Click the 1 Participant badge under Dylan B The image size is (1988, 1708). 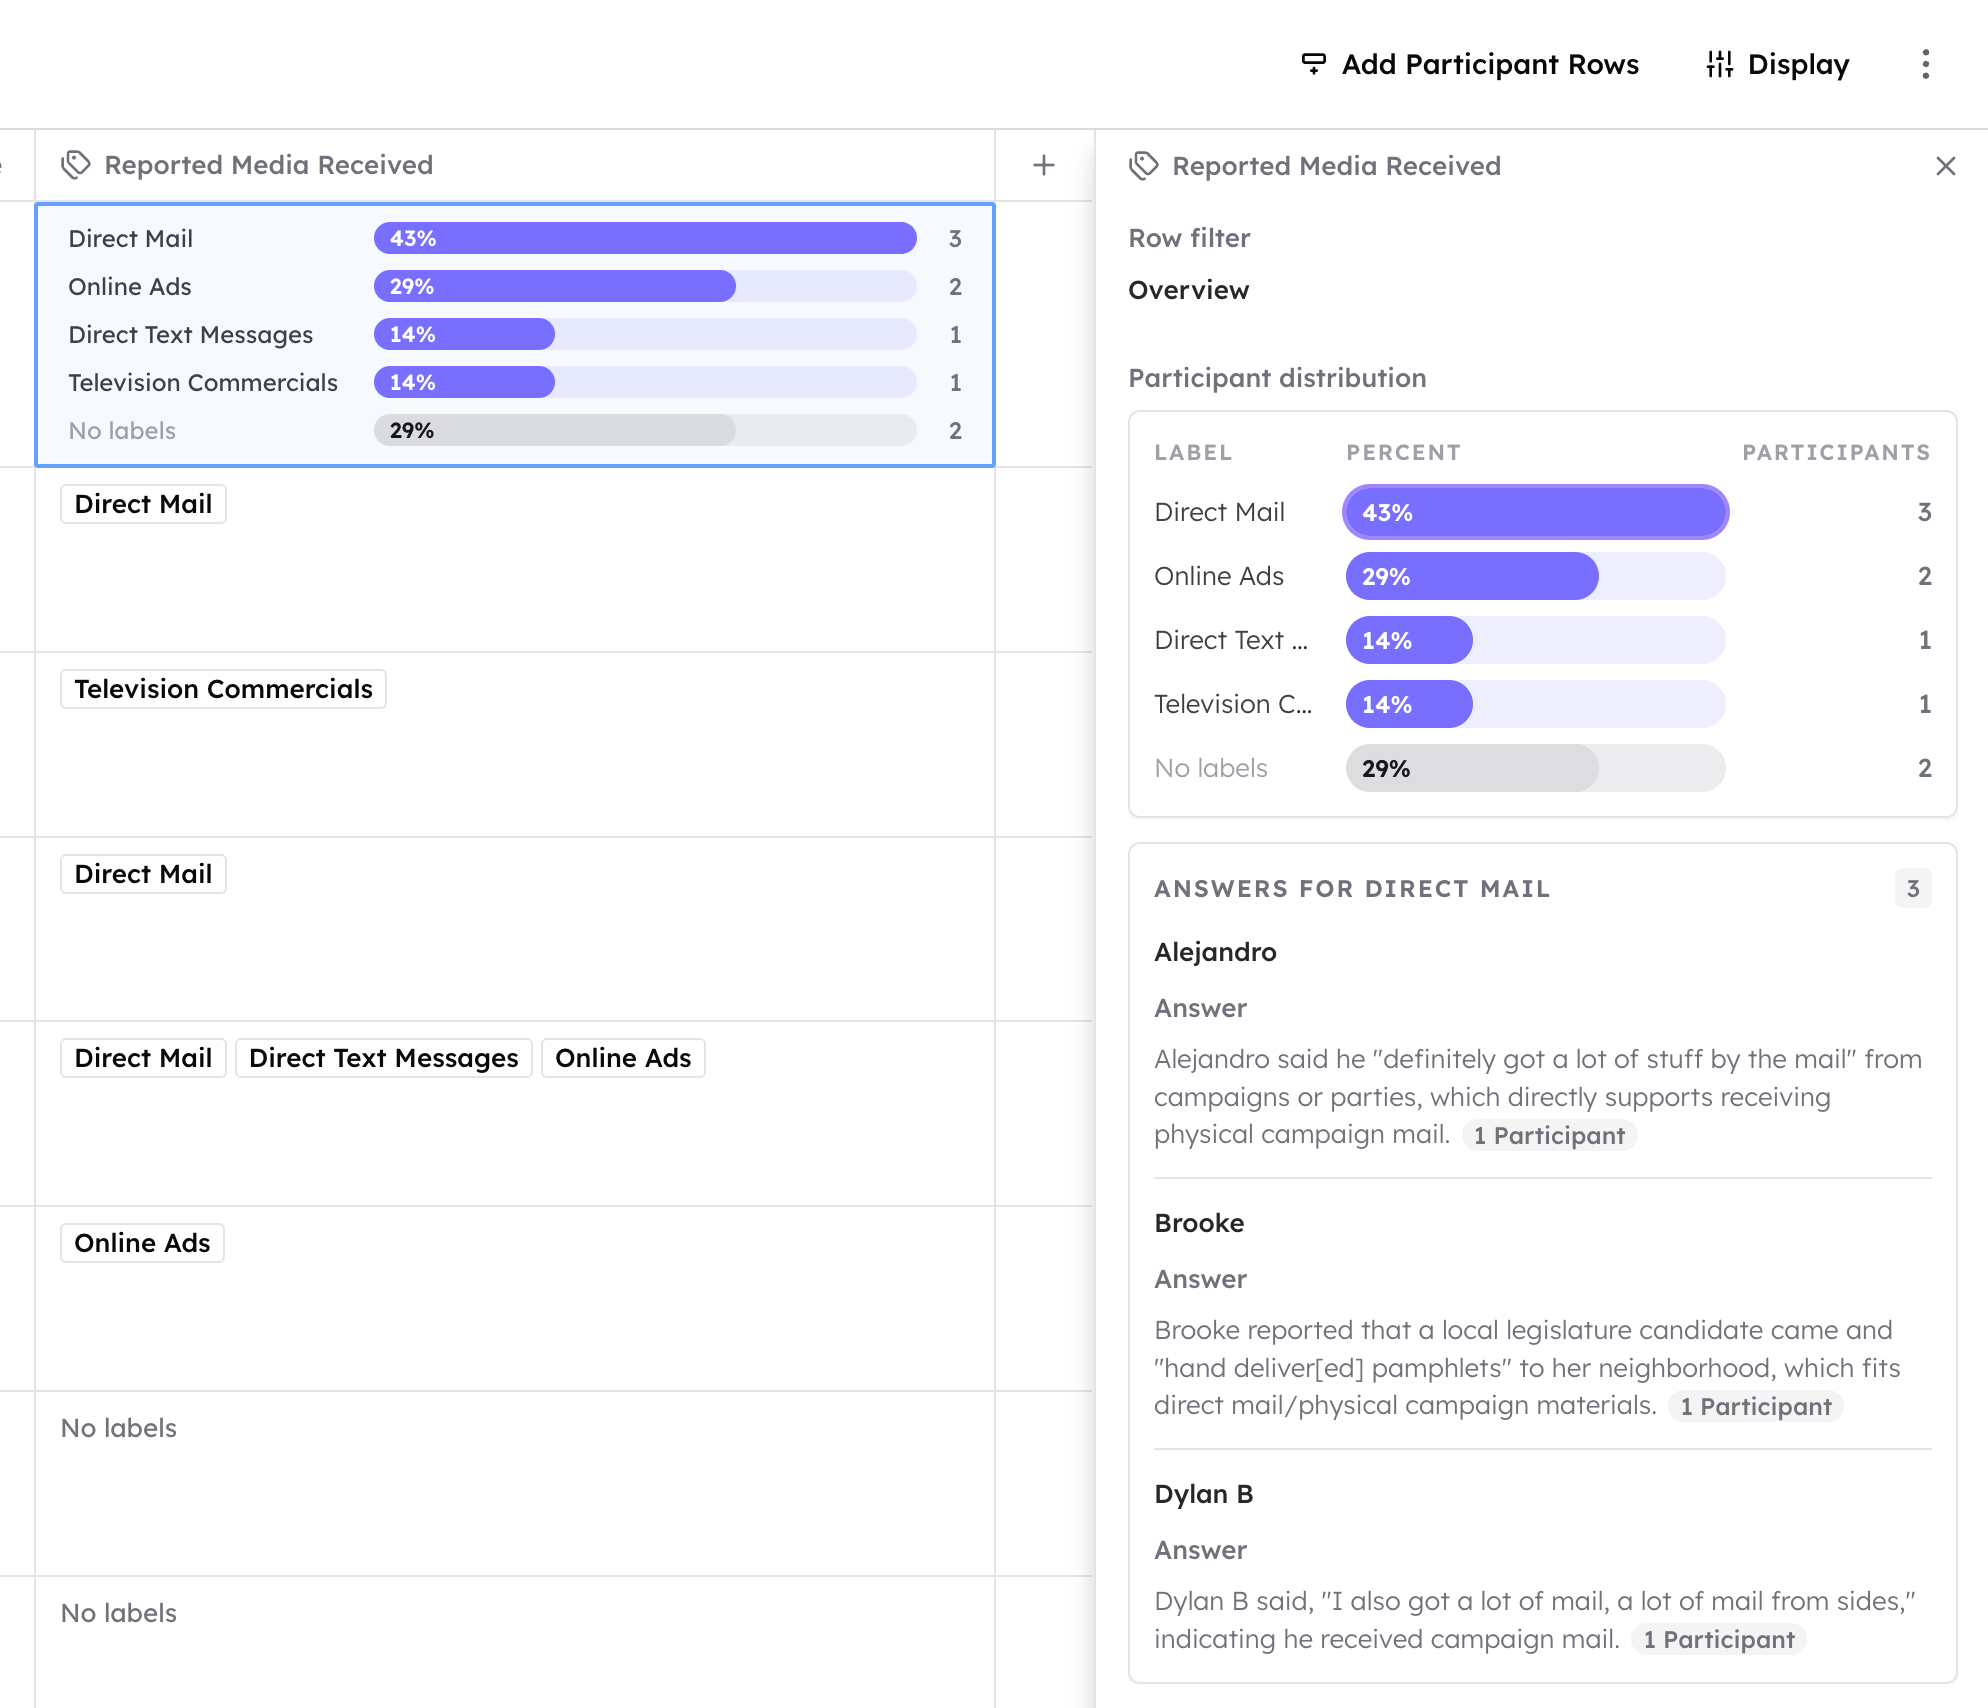click(x=1718, y=1639)
